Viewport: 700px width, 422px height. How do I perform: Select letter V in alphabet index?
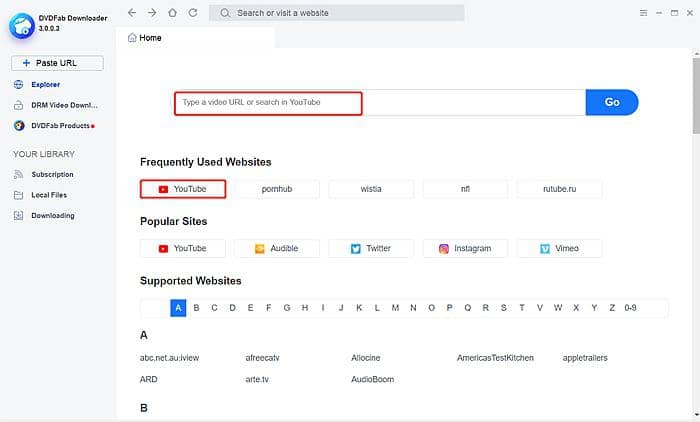coord(540,308)
